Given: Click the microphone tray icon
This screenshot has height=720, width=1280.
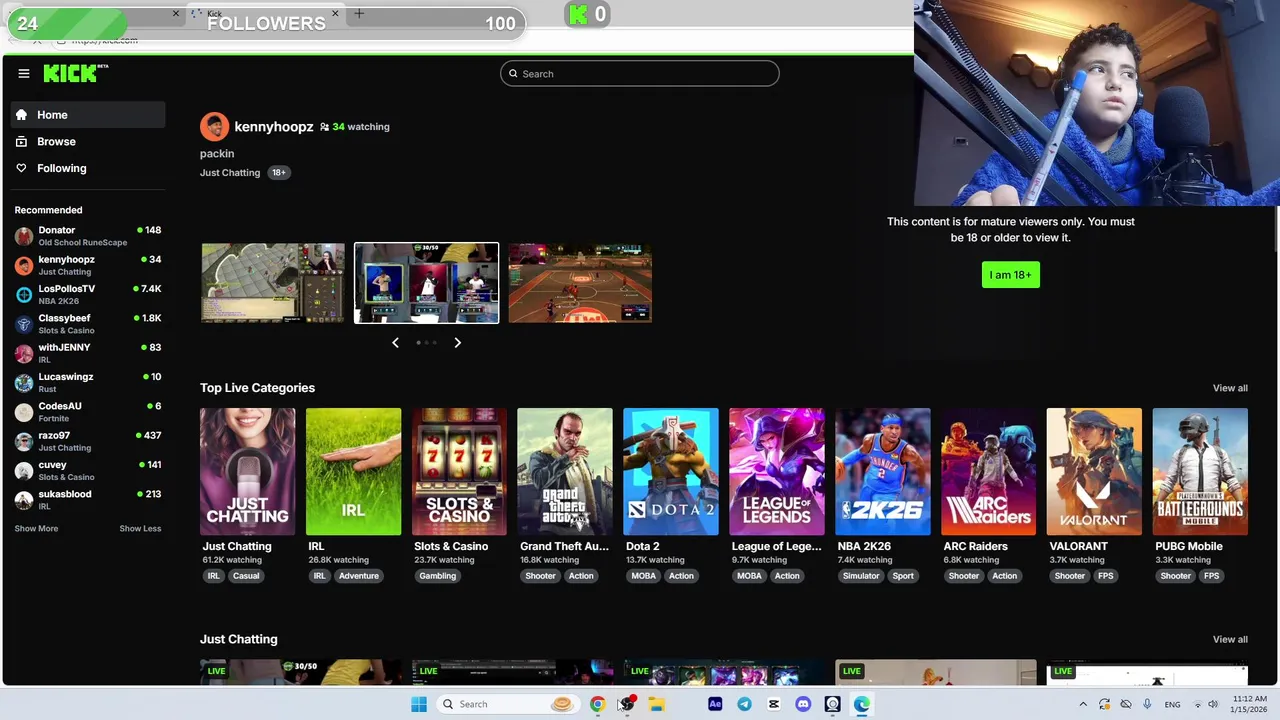Looking at the screenshot, I should click(1146, 704).
